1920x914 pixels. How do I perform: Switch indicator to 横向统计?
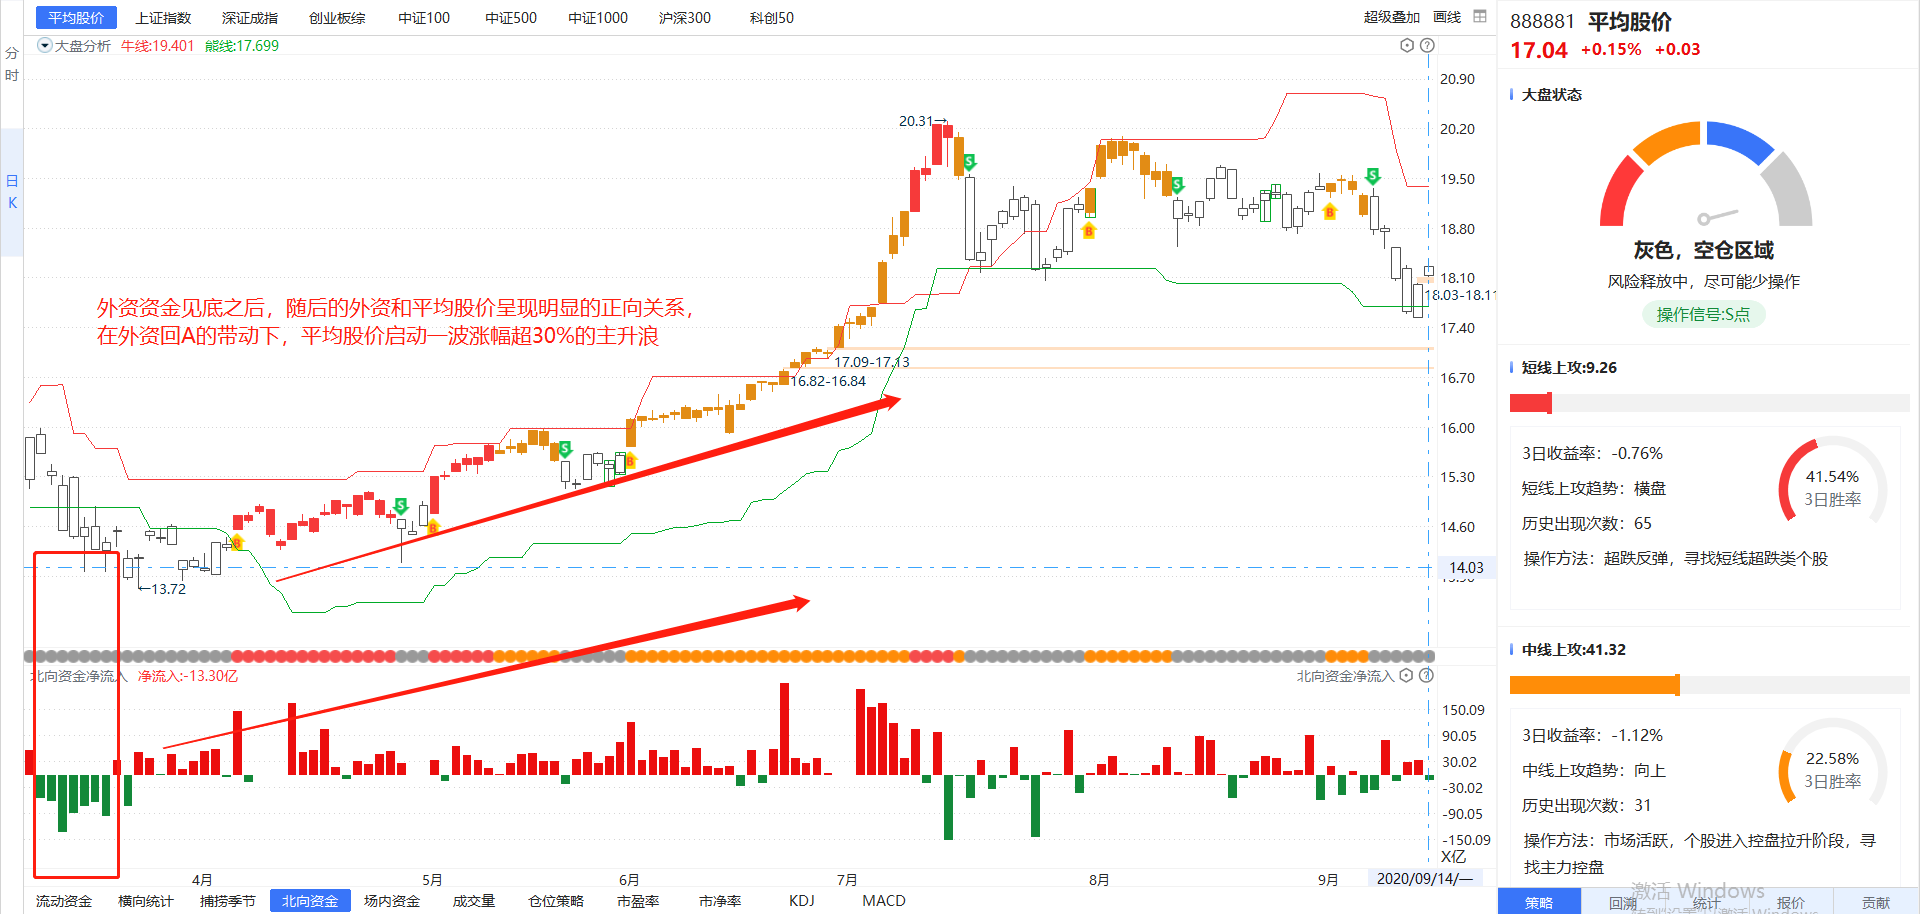pos(146,901)
